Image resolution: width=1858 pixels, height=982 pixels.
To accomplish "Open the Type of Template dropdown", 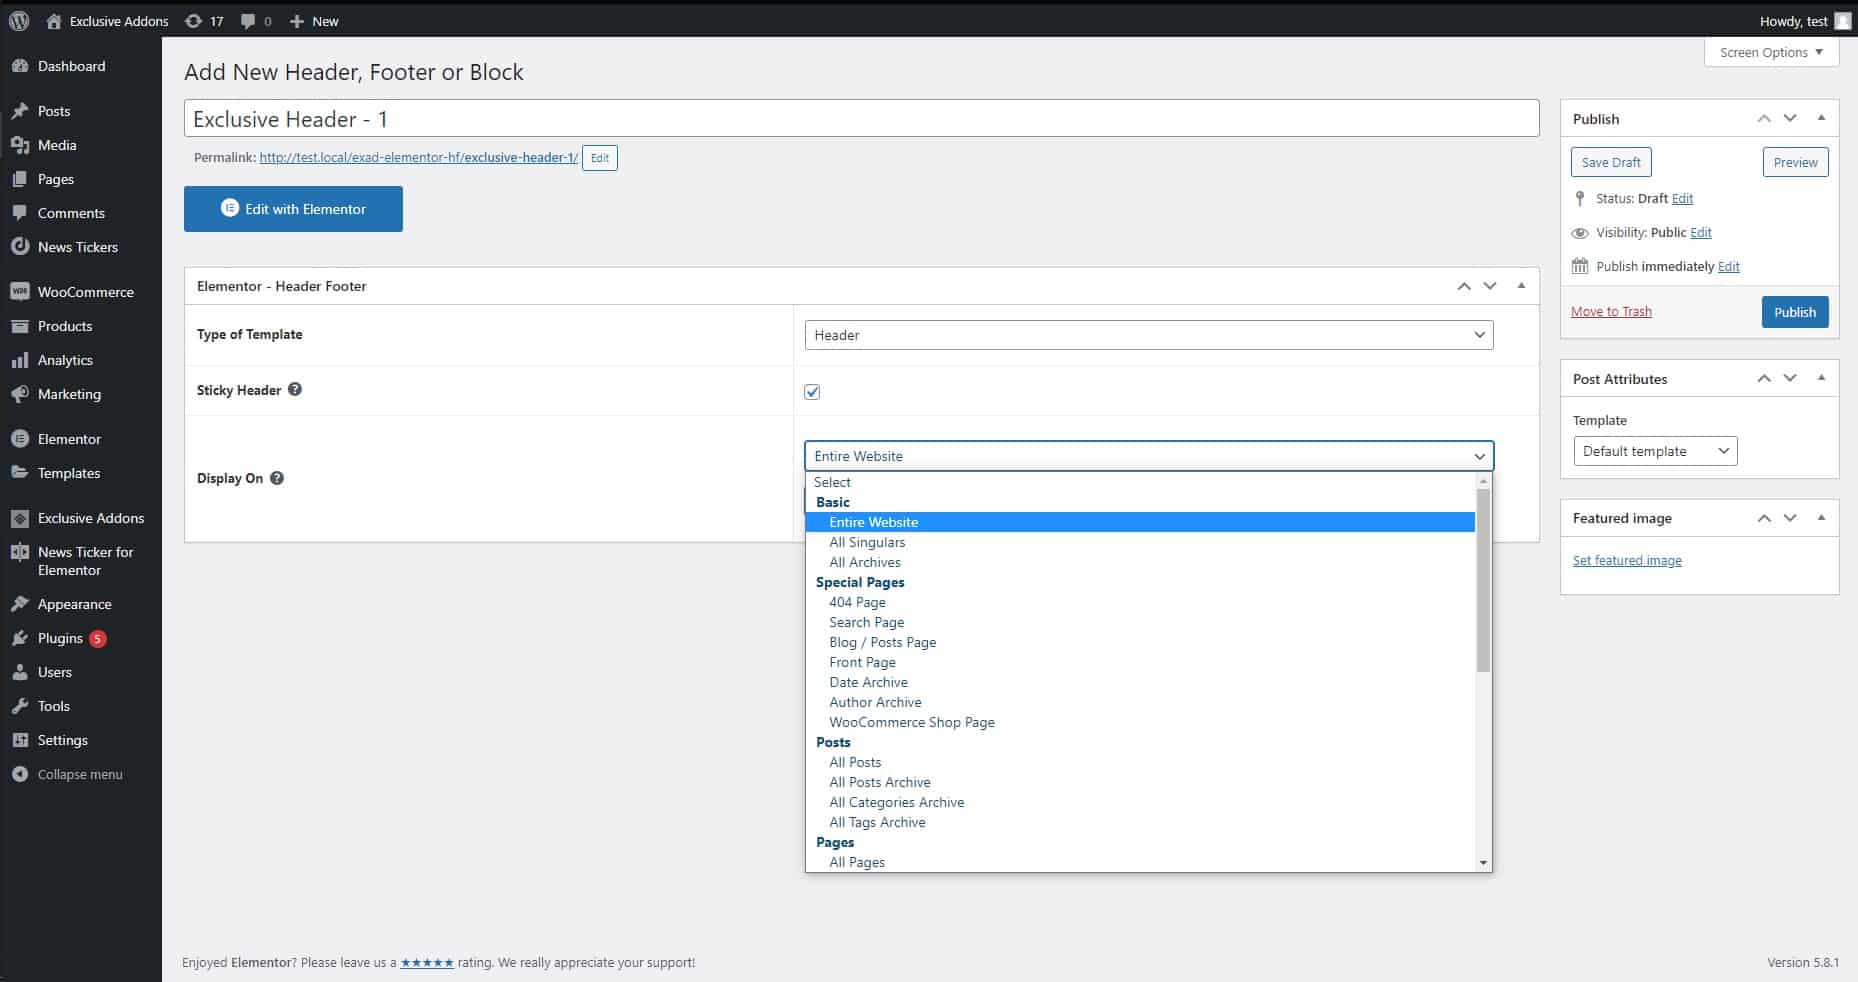I will point(1149,335).
